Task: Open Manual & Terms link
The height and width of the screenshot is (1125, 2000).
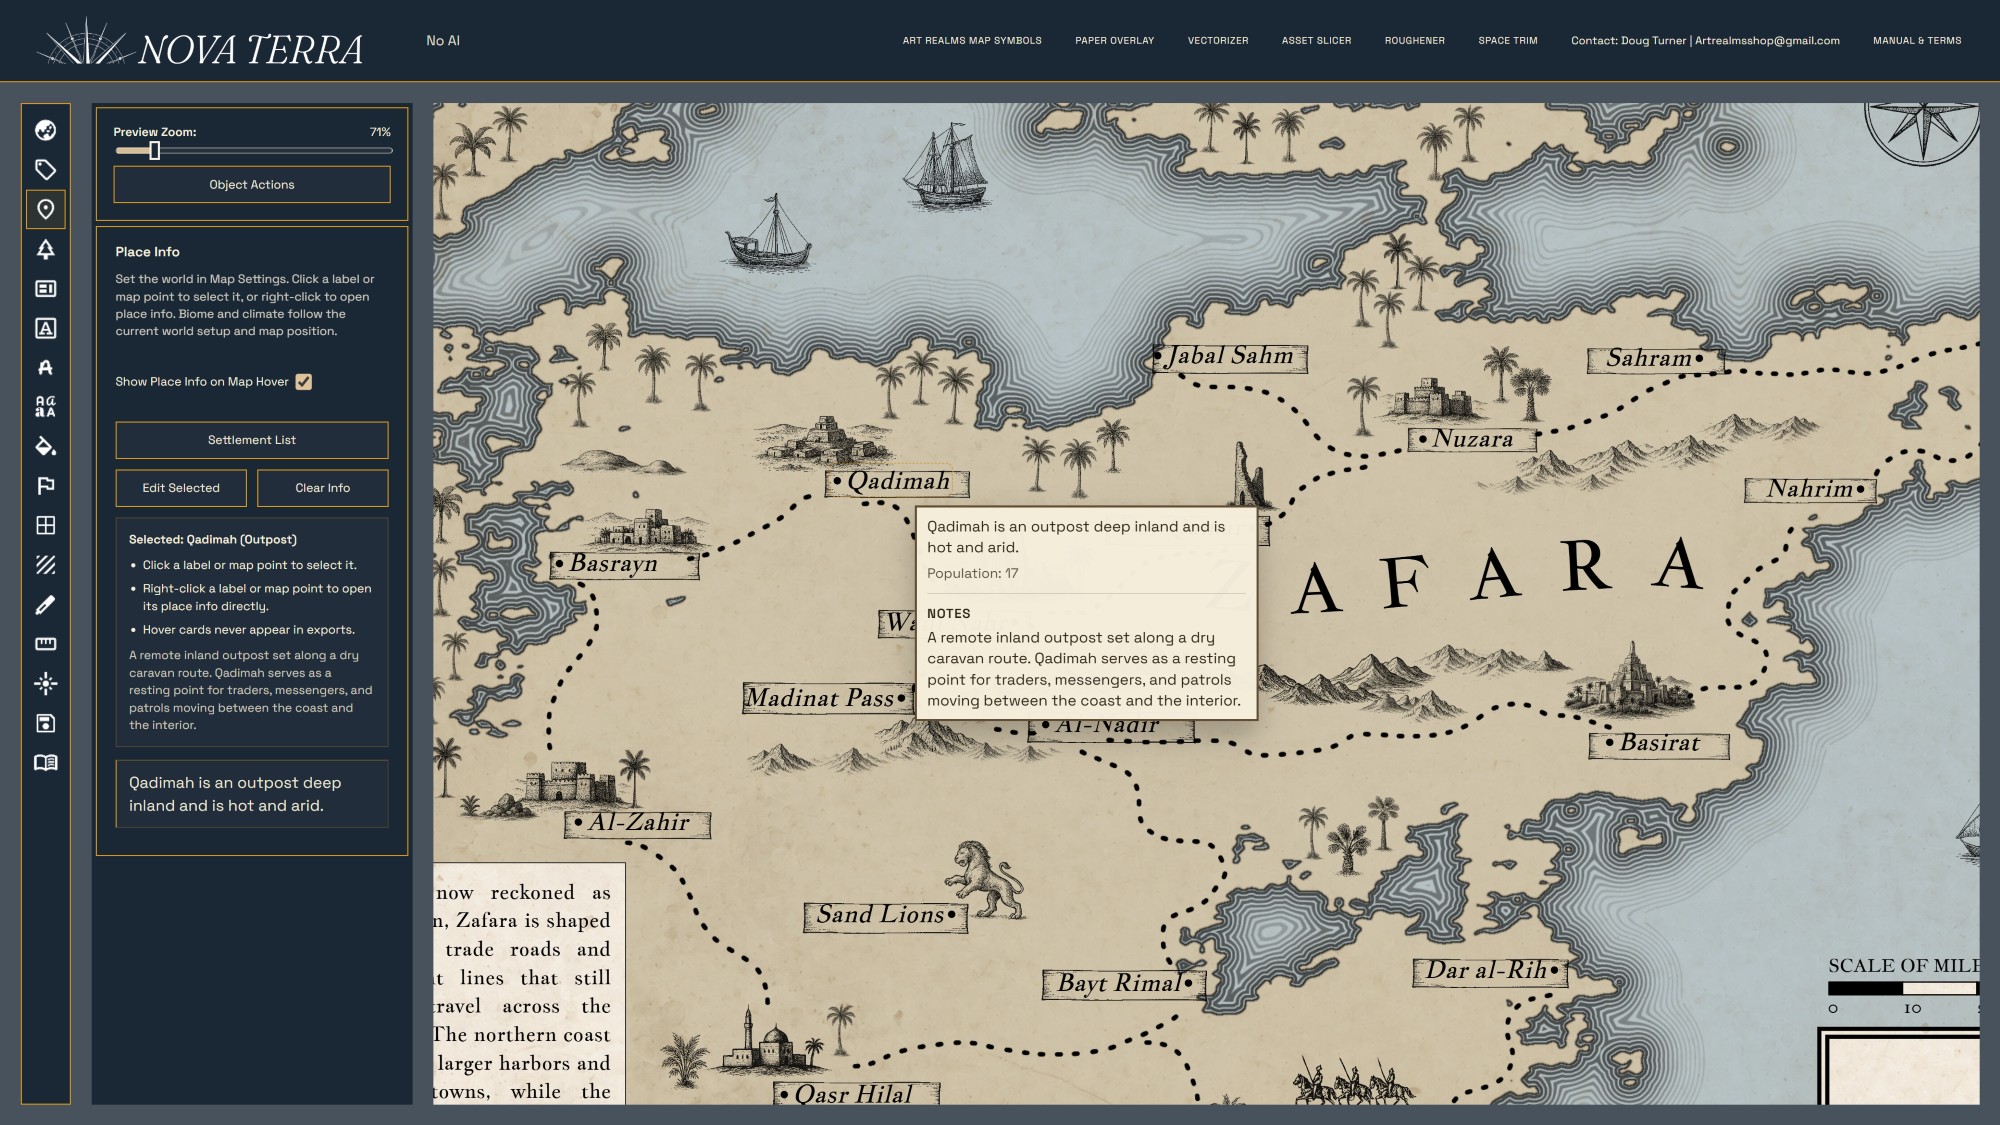Action: pyautogui.click(x=1917, y=41)
